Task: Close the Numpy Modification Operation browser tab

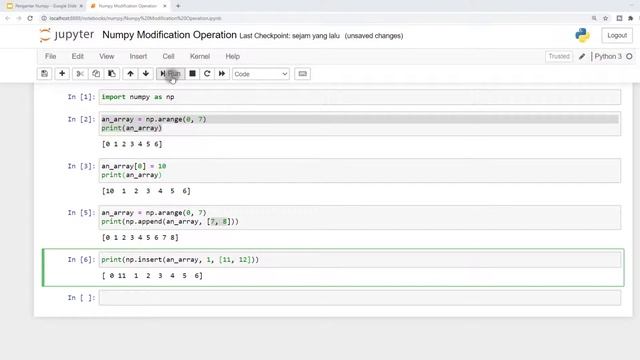Action: (165, 6)
